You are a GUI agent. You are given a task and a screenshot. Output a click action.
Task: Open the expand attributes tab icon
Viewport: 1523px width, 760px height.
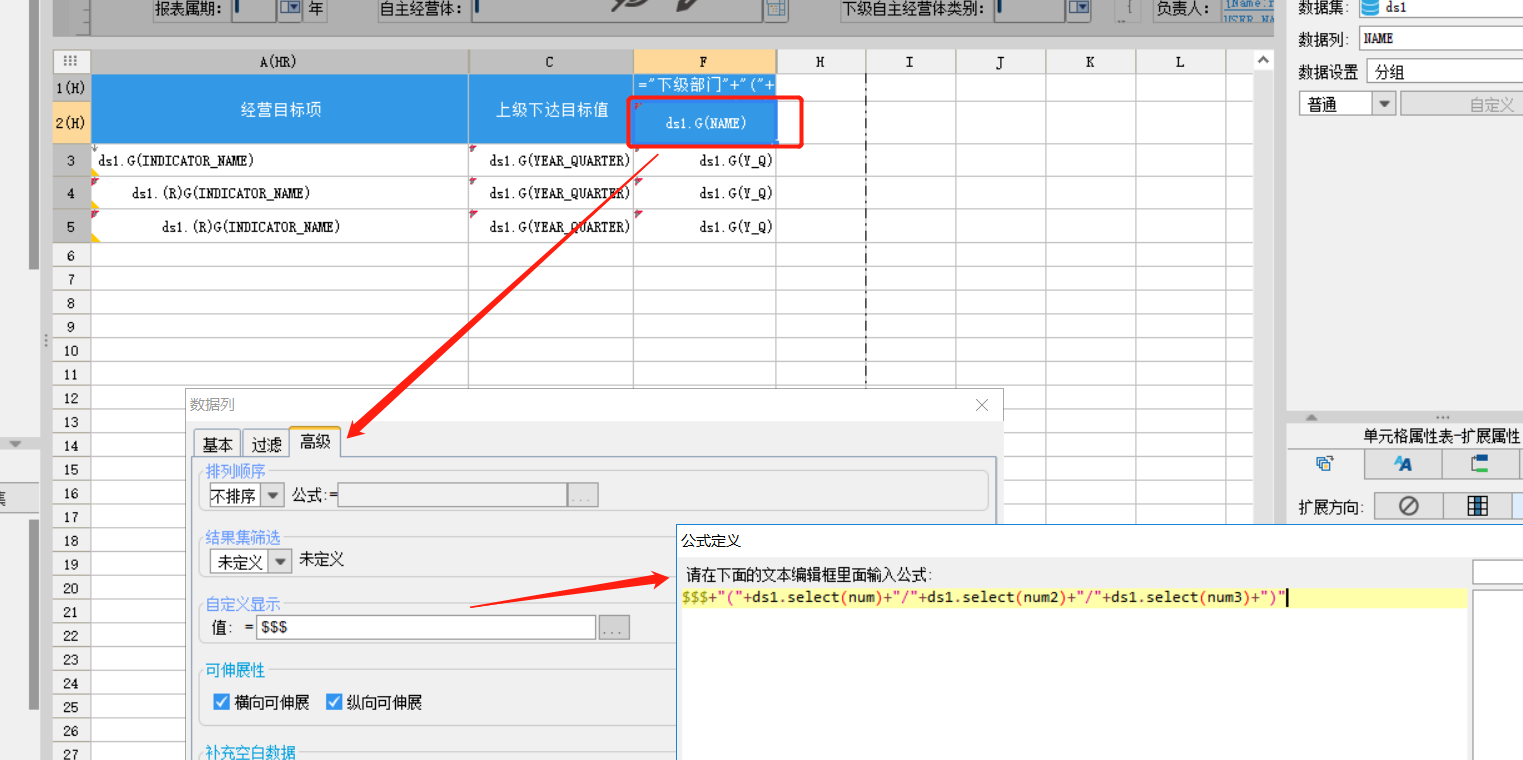click(1325, 464)
